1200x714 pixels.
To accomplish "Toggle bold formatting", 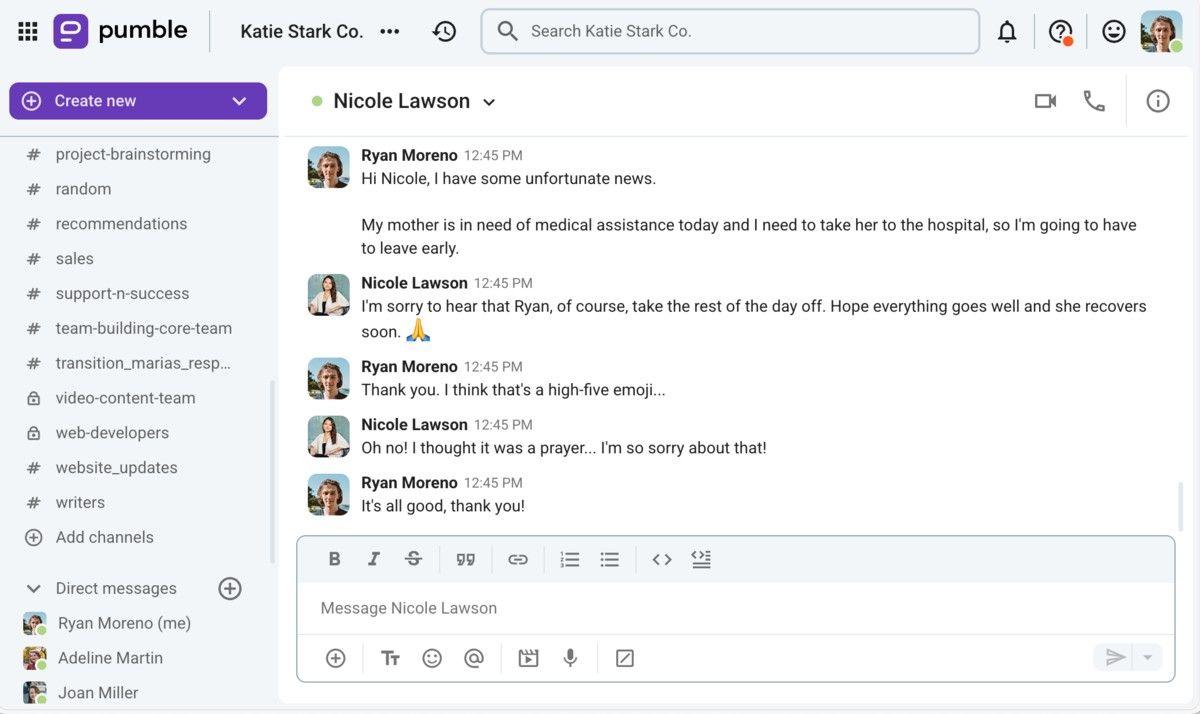I will point(335,559).
